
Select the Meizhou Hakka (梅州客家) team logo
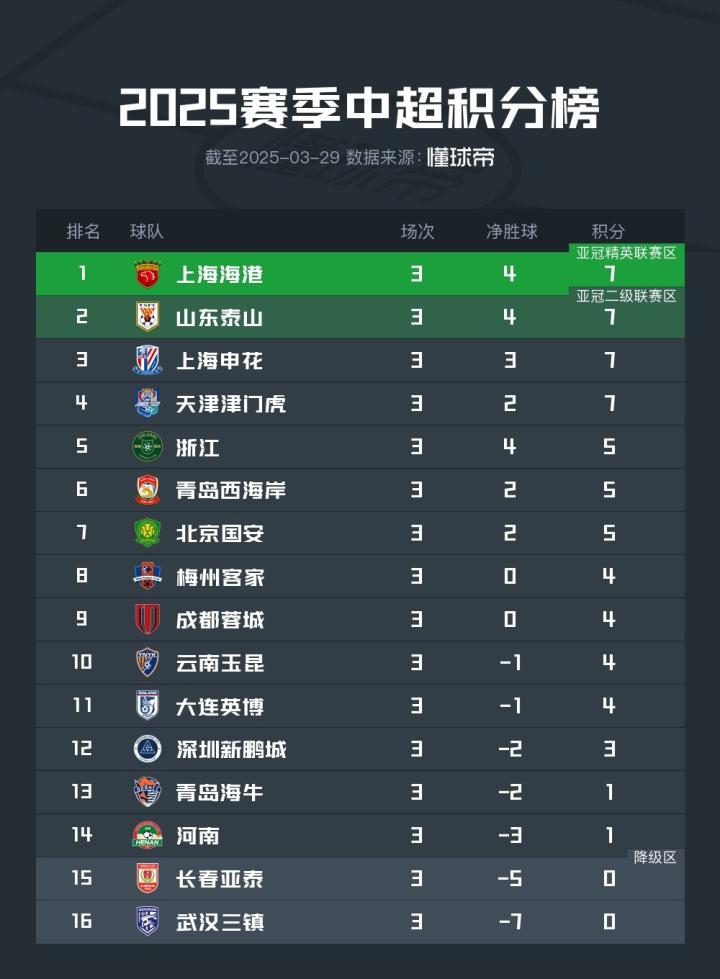[148, 576]
